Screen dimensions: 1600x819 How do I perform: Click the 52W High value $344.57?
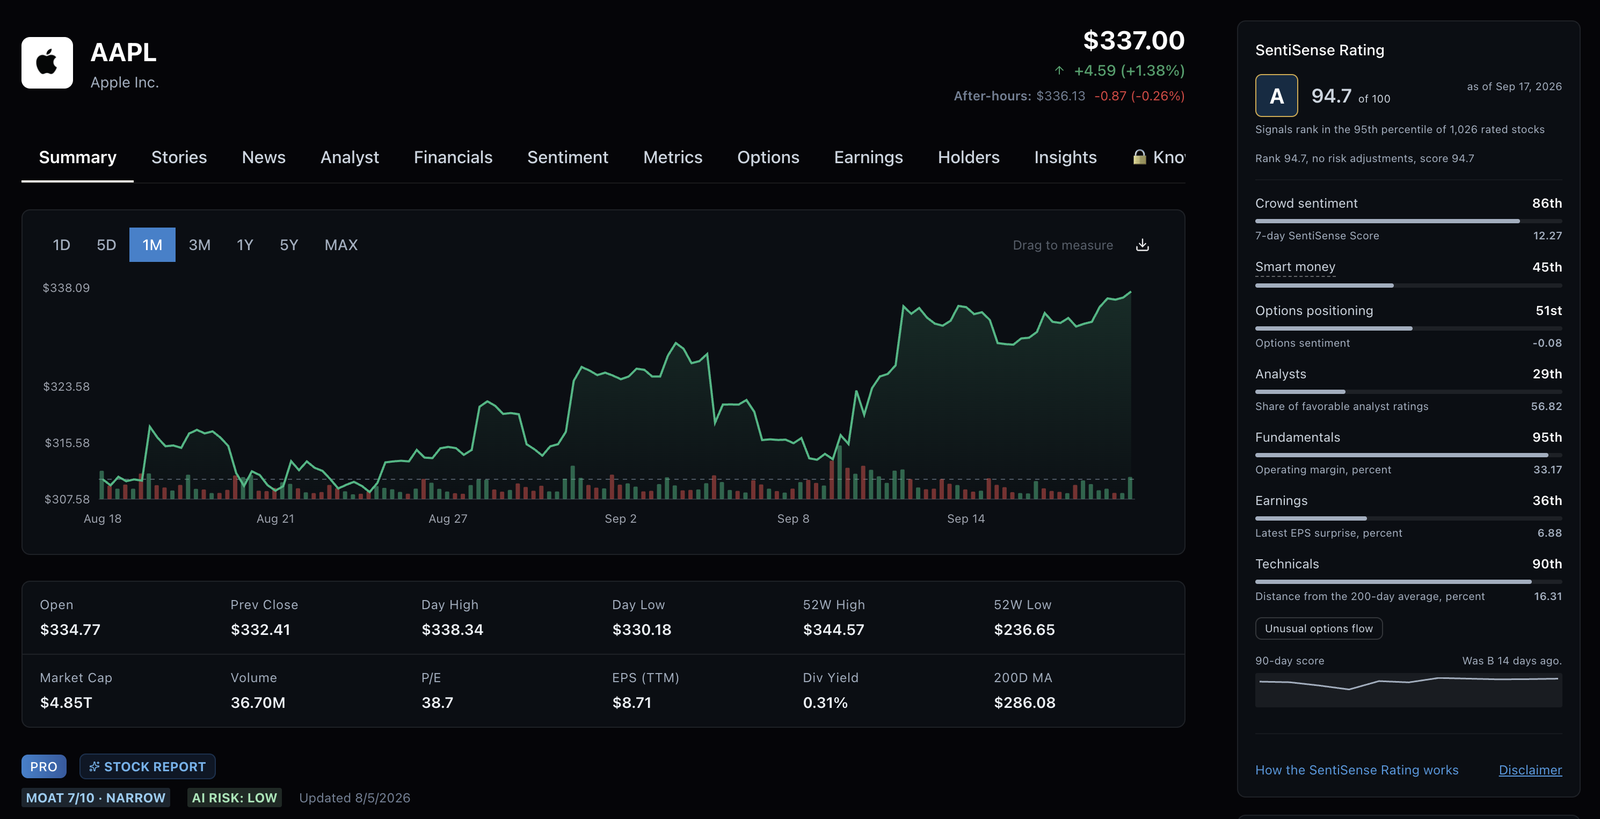tap(833, 630)
